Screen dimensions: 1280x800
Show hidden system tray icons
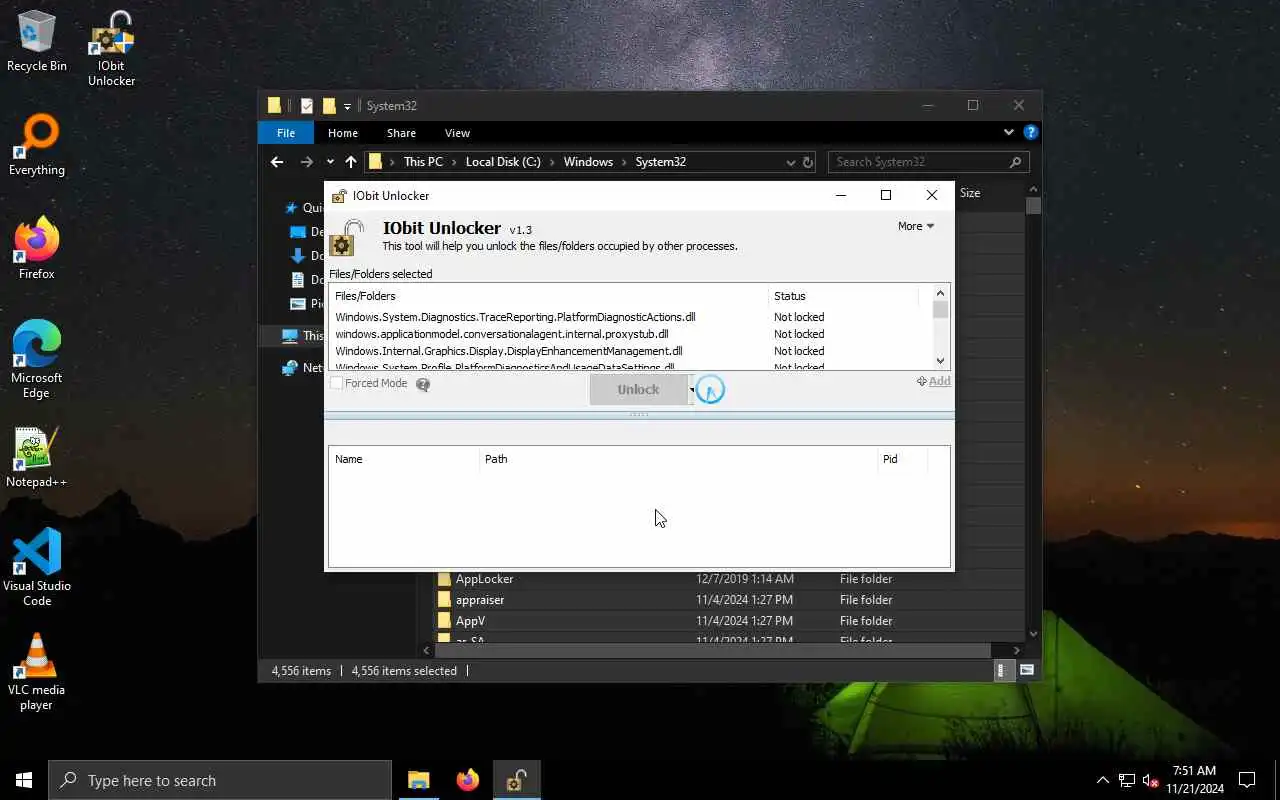coord(1103,780)
